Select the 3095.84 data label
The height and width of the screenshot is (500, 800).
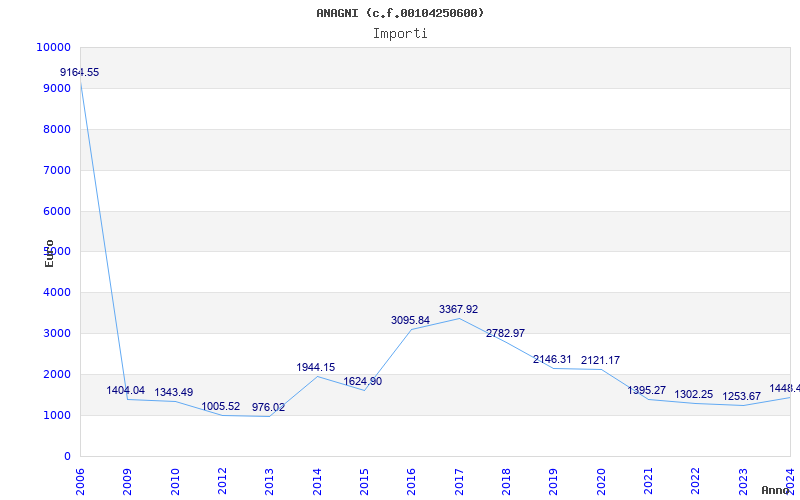410,320
